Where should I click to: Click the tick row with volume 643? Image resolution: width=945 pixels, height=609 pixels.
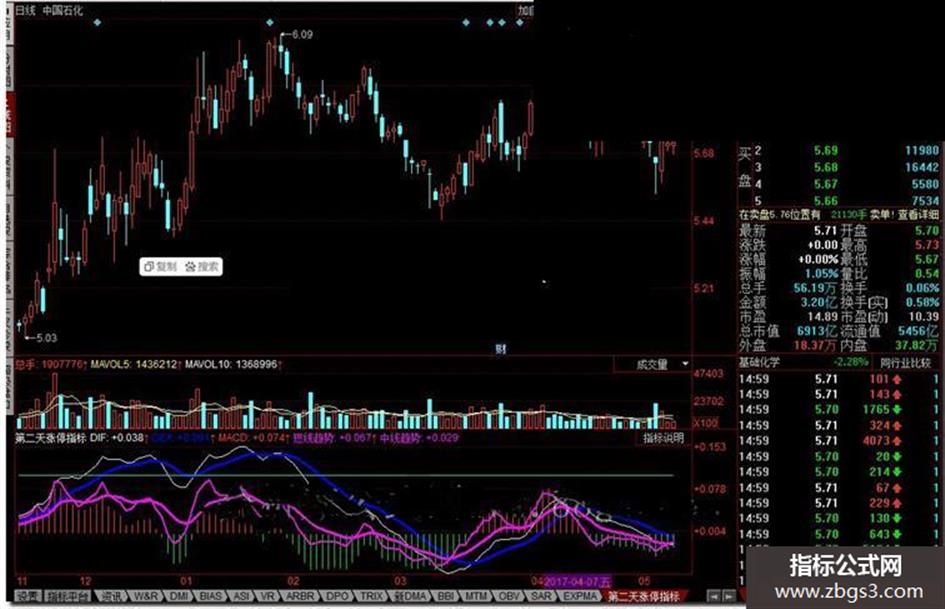pos(840,534)
